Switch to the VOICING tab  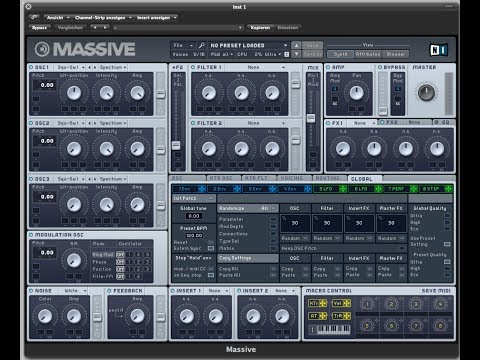click(x=294, y=179)
